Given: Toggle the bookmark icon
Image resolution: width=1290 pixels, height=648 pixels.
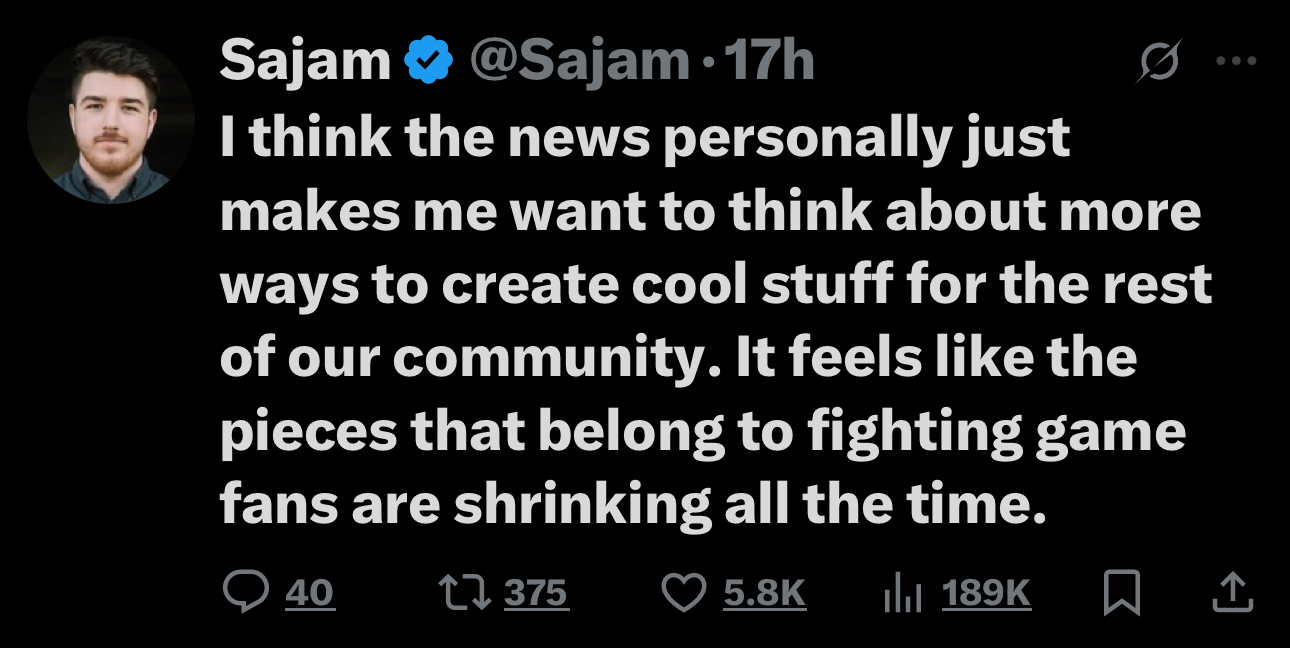Looking at the screenshot, I should coord(1122,594).
